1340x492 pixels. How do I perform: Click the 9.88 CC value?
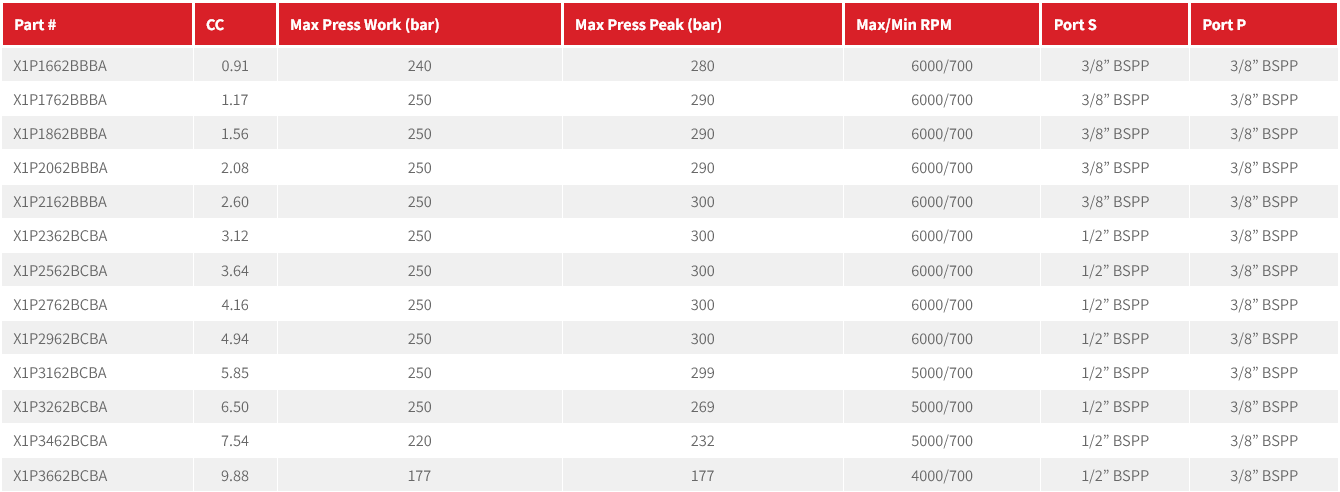click(x=235, y=475)
